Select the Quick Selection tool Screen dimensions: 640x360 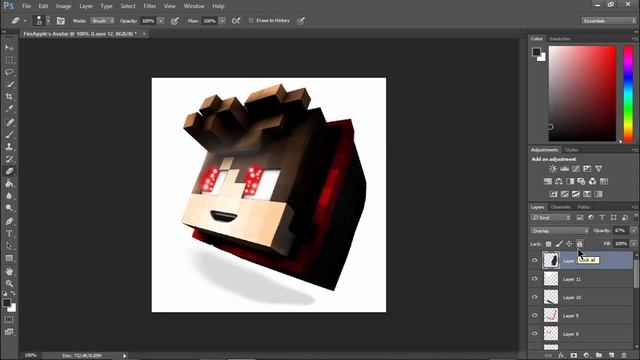9,84
